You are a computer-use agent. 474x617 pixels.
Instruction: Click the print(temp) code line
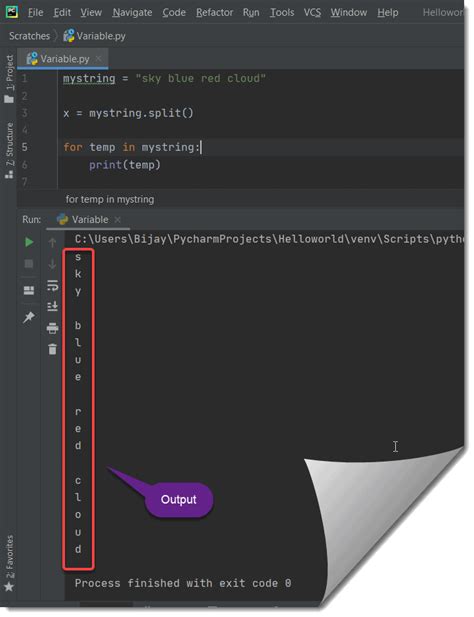pyautogui.click(x=125, y=165)
